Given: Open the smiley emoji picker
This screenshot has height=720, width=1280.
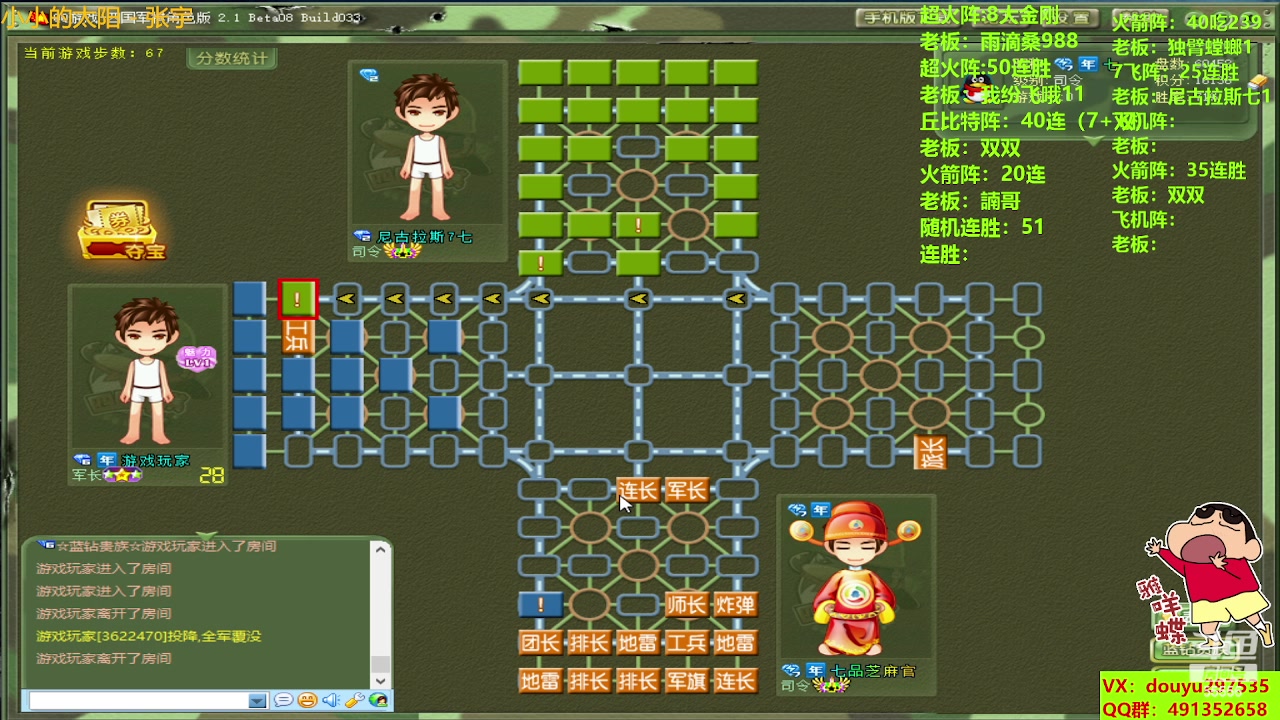Looking at the screenshot, I should click(307, 701).
